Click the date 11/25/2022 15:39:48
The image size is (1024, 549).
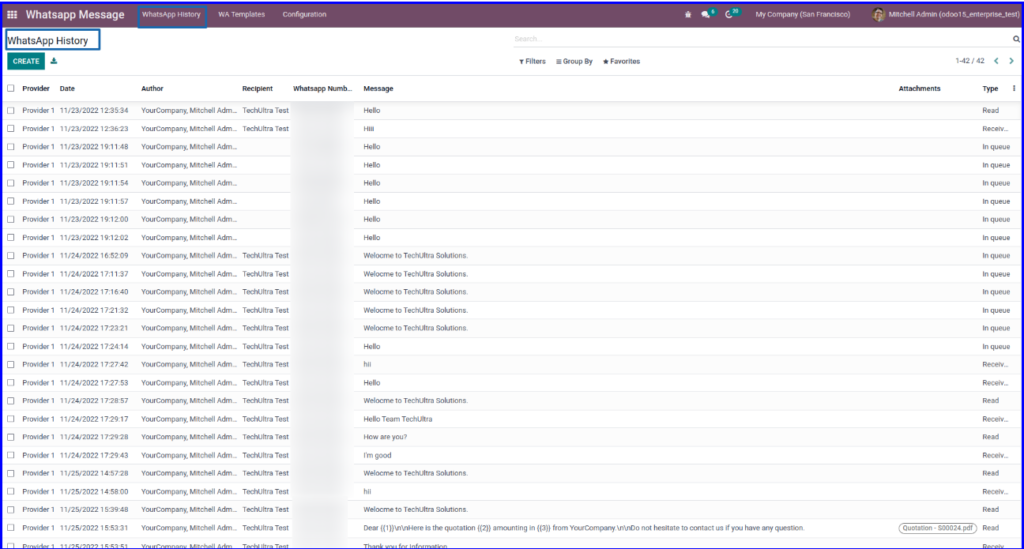94,510
